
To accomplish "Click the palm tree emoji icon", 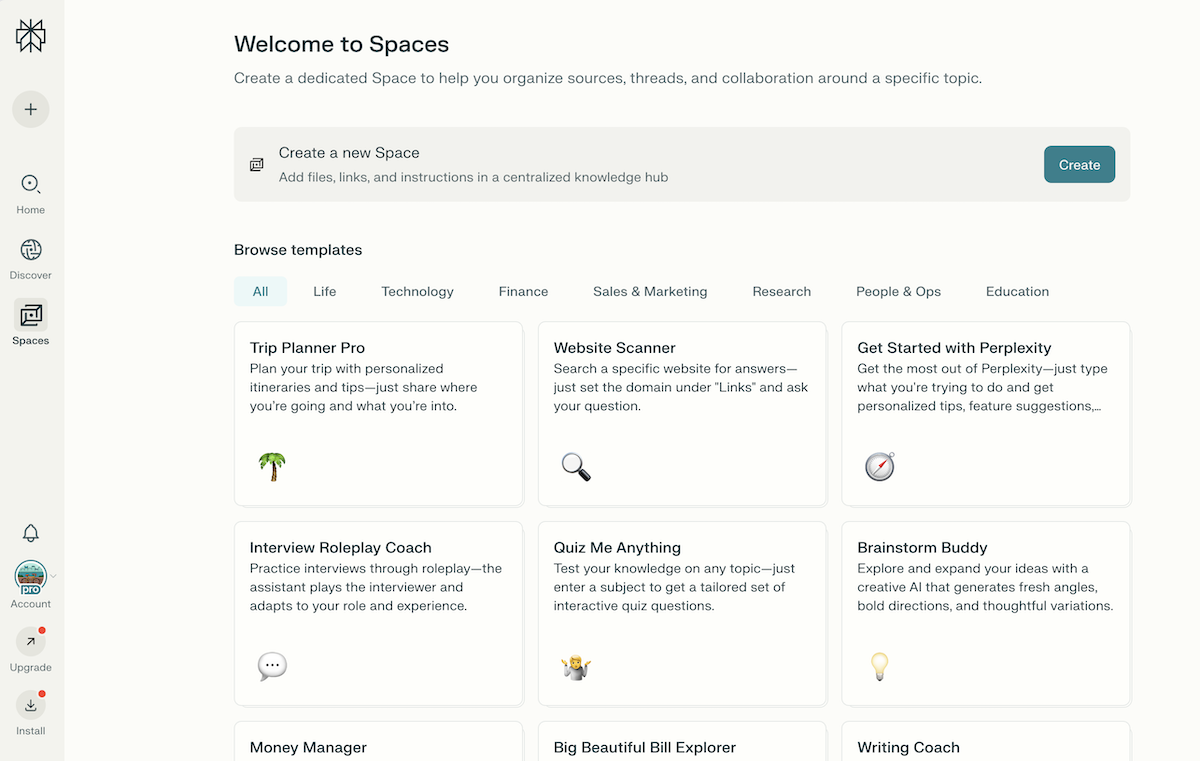I will coord(272,467).
